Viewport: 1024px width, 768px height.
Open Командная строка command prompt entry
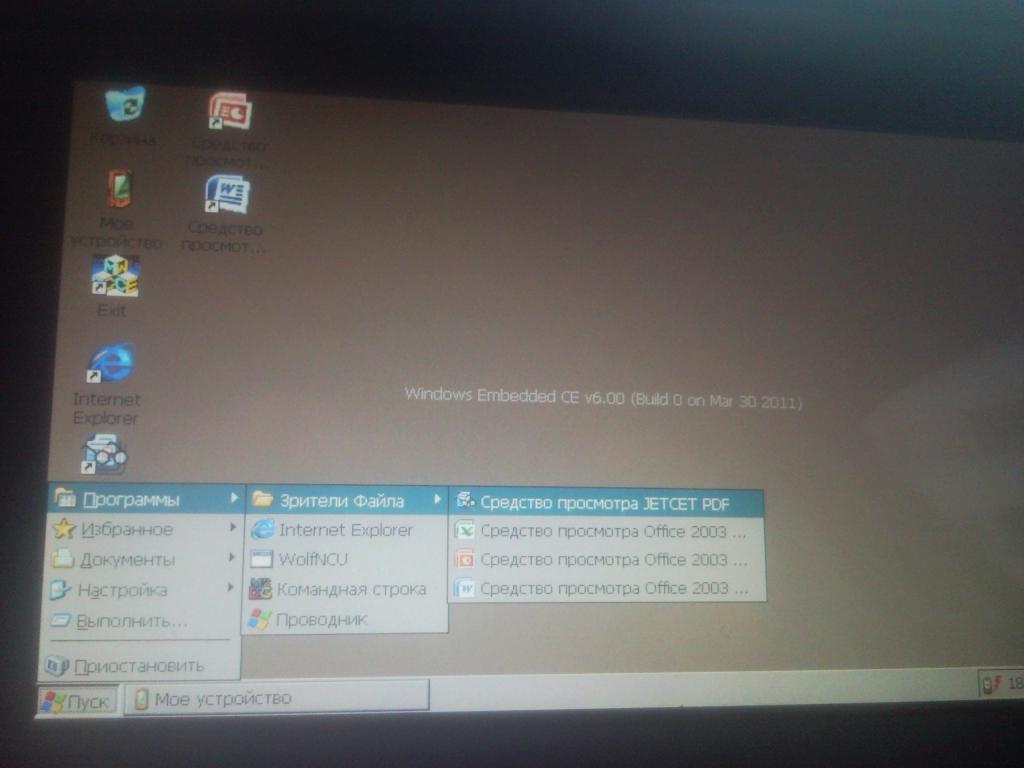345,589
